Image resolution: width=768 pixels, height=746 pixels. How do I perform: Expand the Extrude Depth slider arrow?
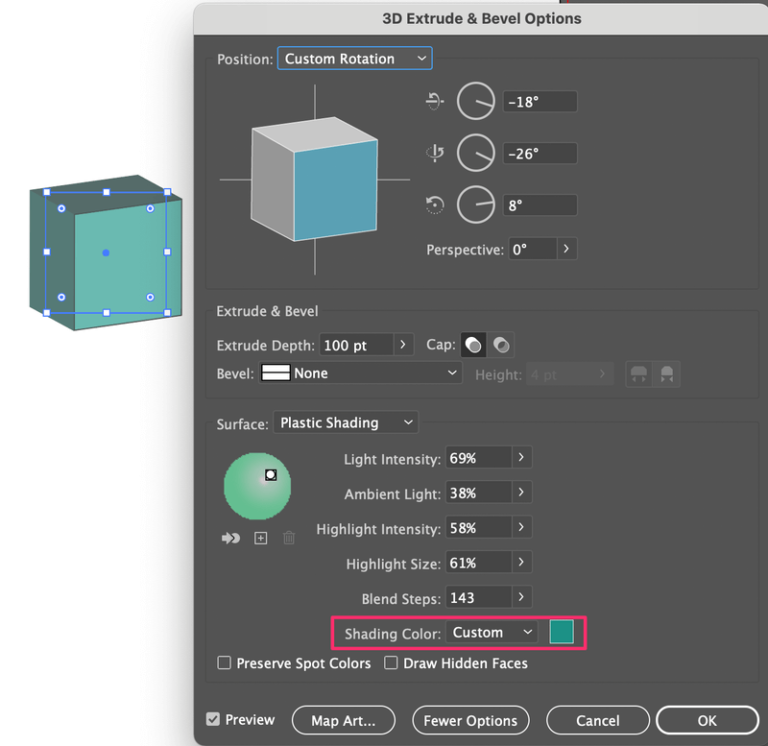(x=403, y=344)
